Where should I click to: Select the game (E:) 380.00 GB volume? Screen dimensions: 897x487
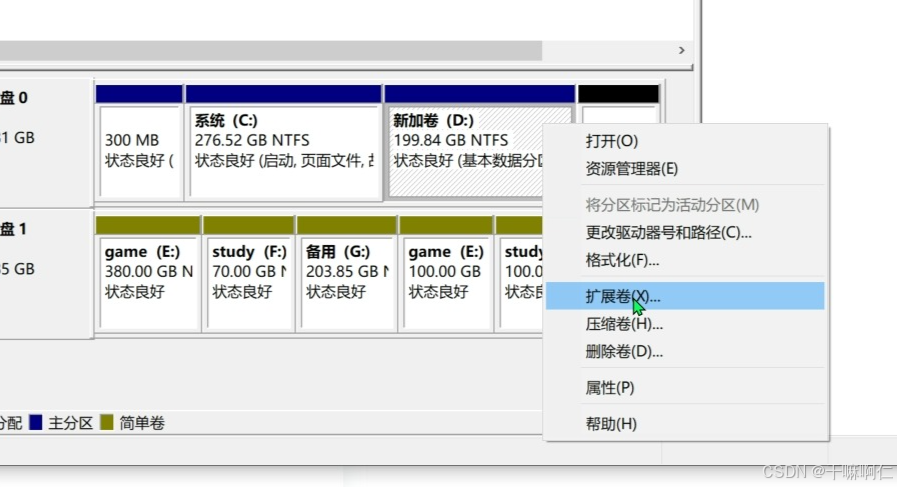point(148,274)
